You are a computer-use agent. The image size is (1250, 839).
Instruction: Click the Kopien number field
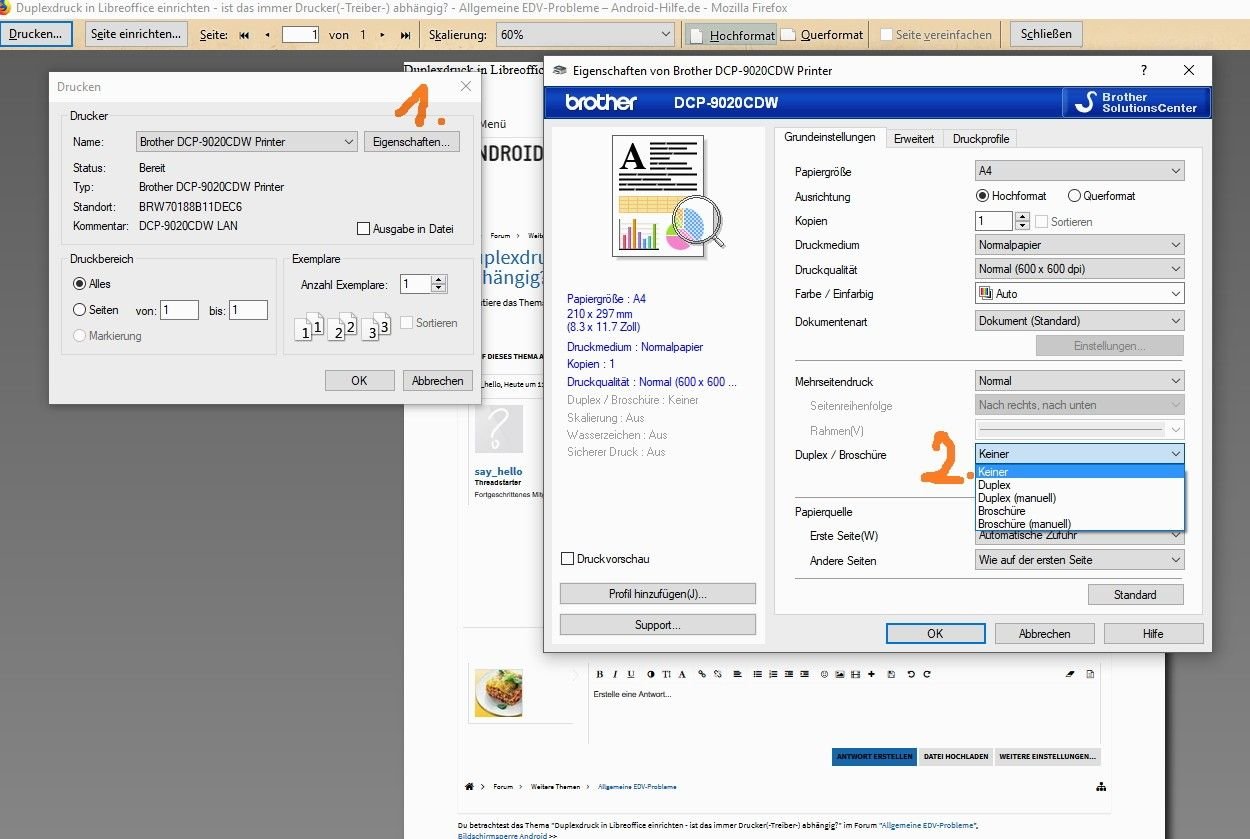click(995, 221)
